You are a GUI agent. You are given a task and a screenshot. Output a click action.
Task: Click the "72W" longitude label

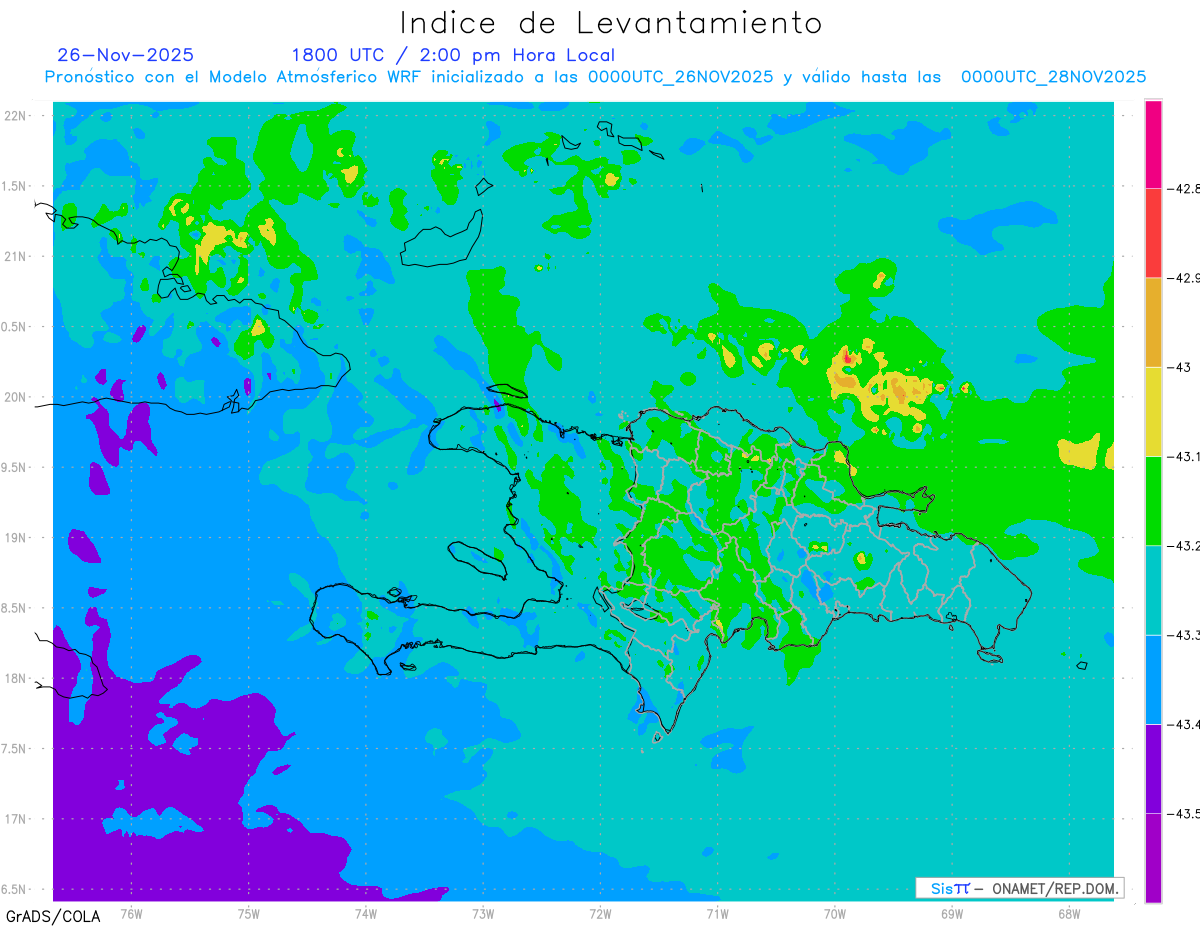coord(600,913)
